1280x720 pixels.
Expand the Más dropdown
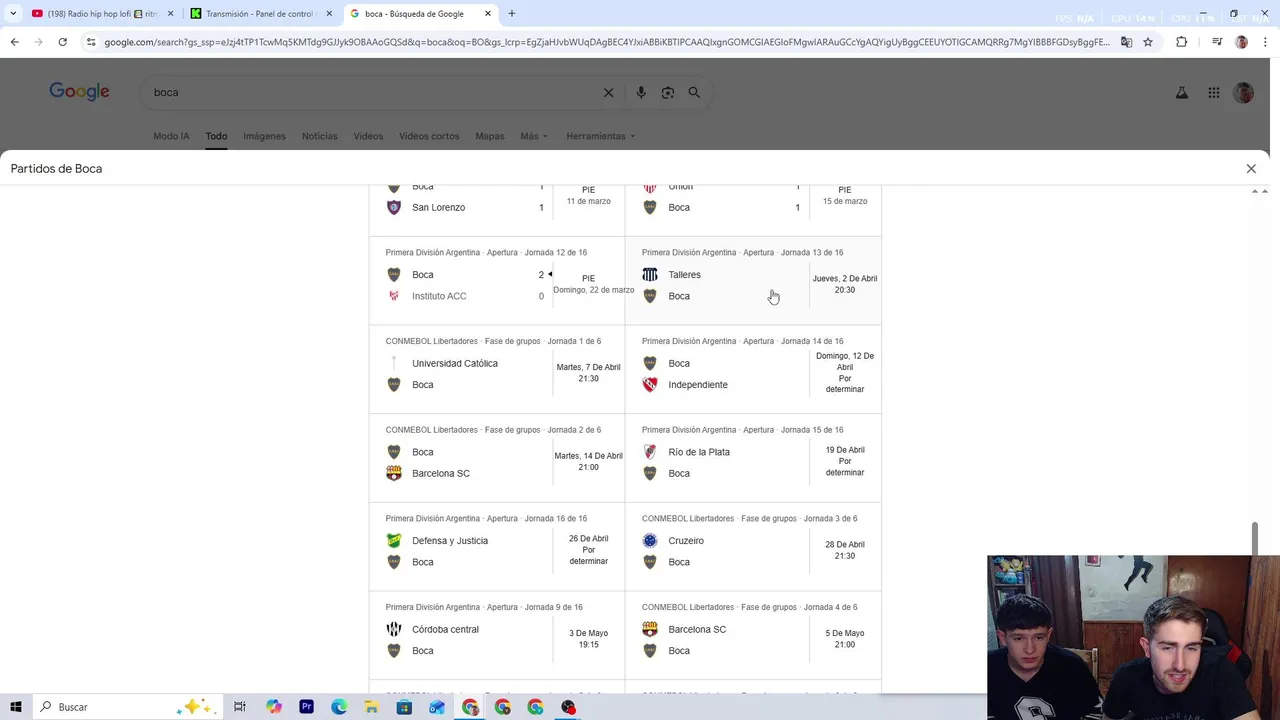(534, 136)
